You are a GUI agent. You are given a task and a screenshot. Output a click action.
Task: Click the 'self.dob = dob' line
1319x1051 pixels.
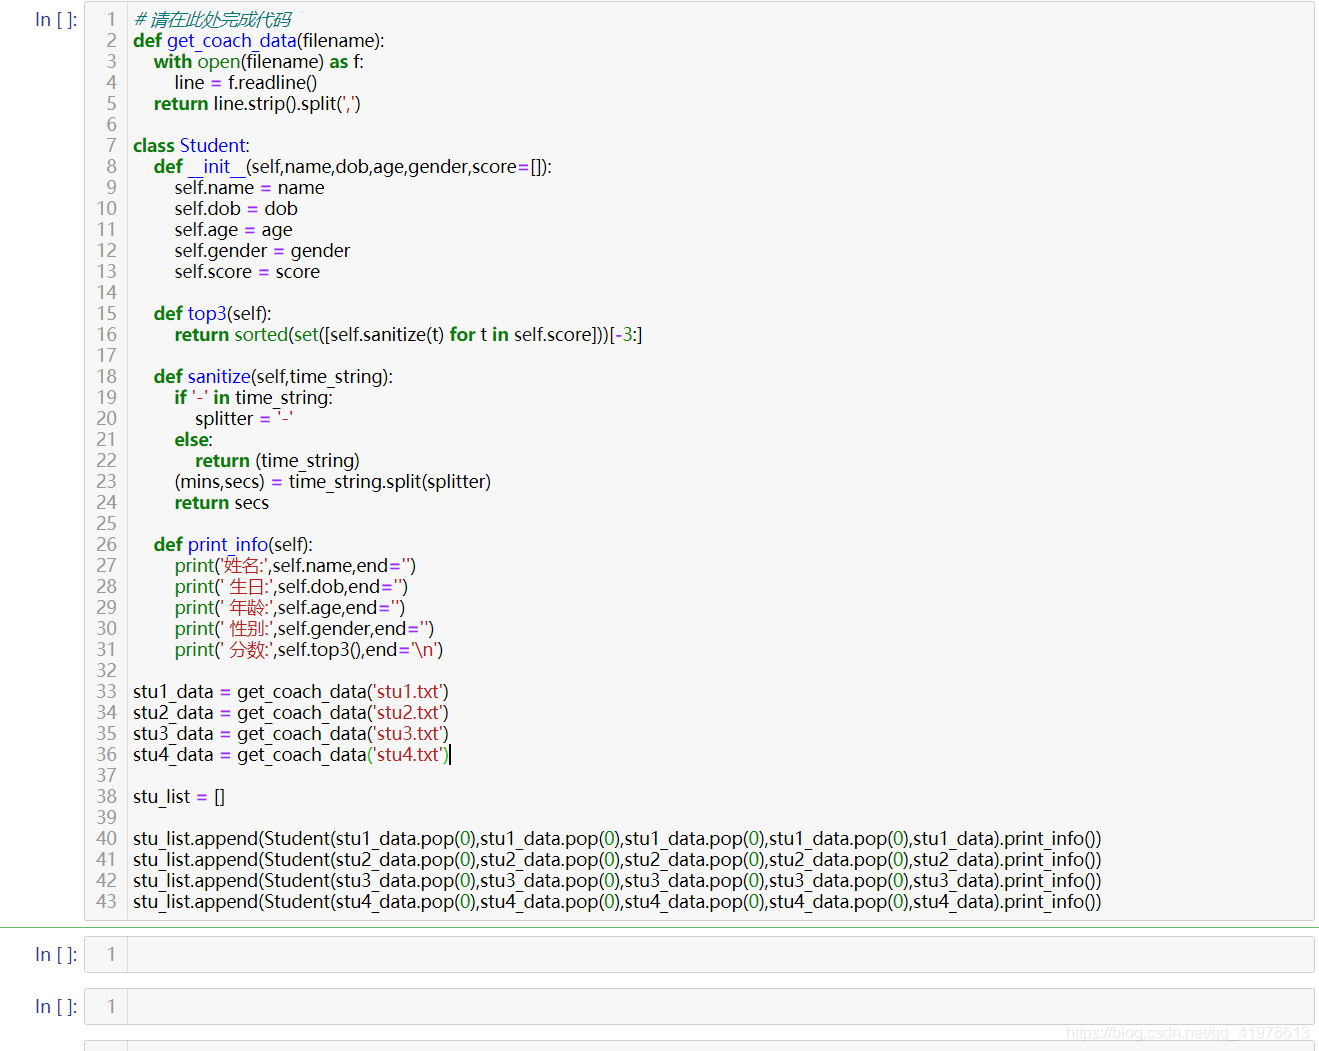pos(236,208)
